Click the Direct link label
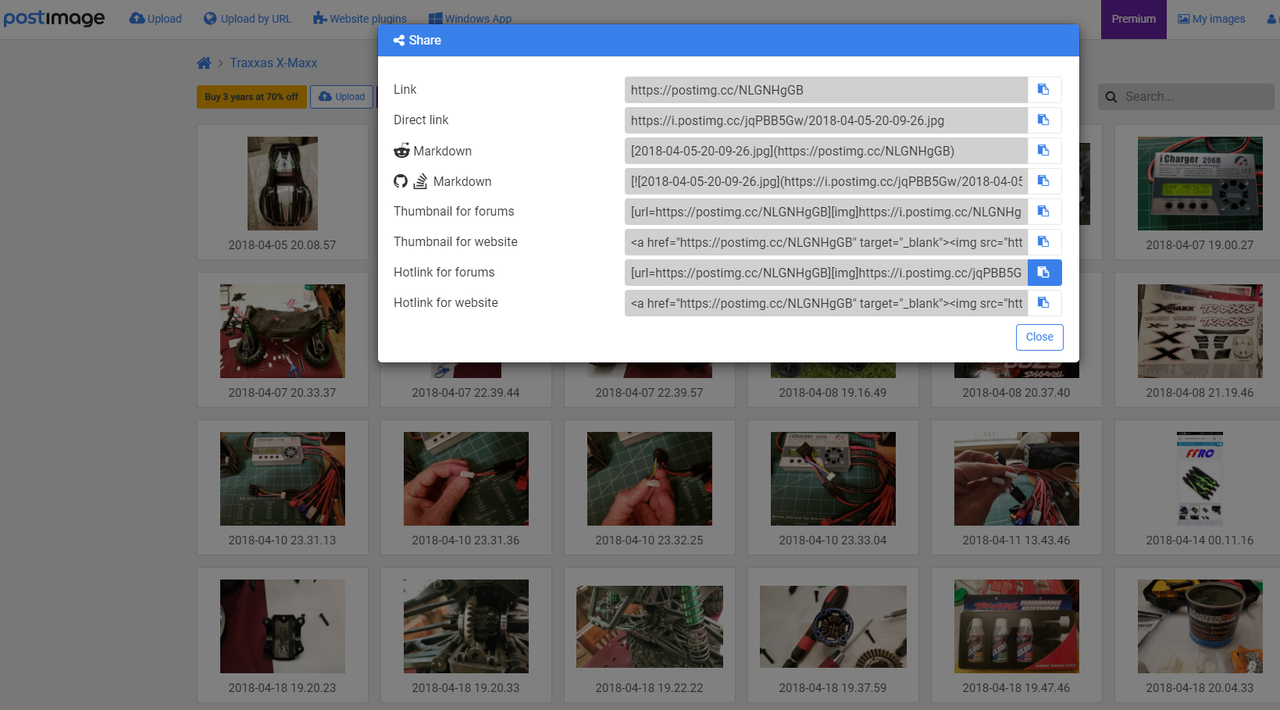Screen dimensions: 1280x710 (421, 120)
